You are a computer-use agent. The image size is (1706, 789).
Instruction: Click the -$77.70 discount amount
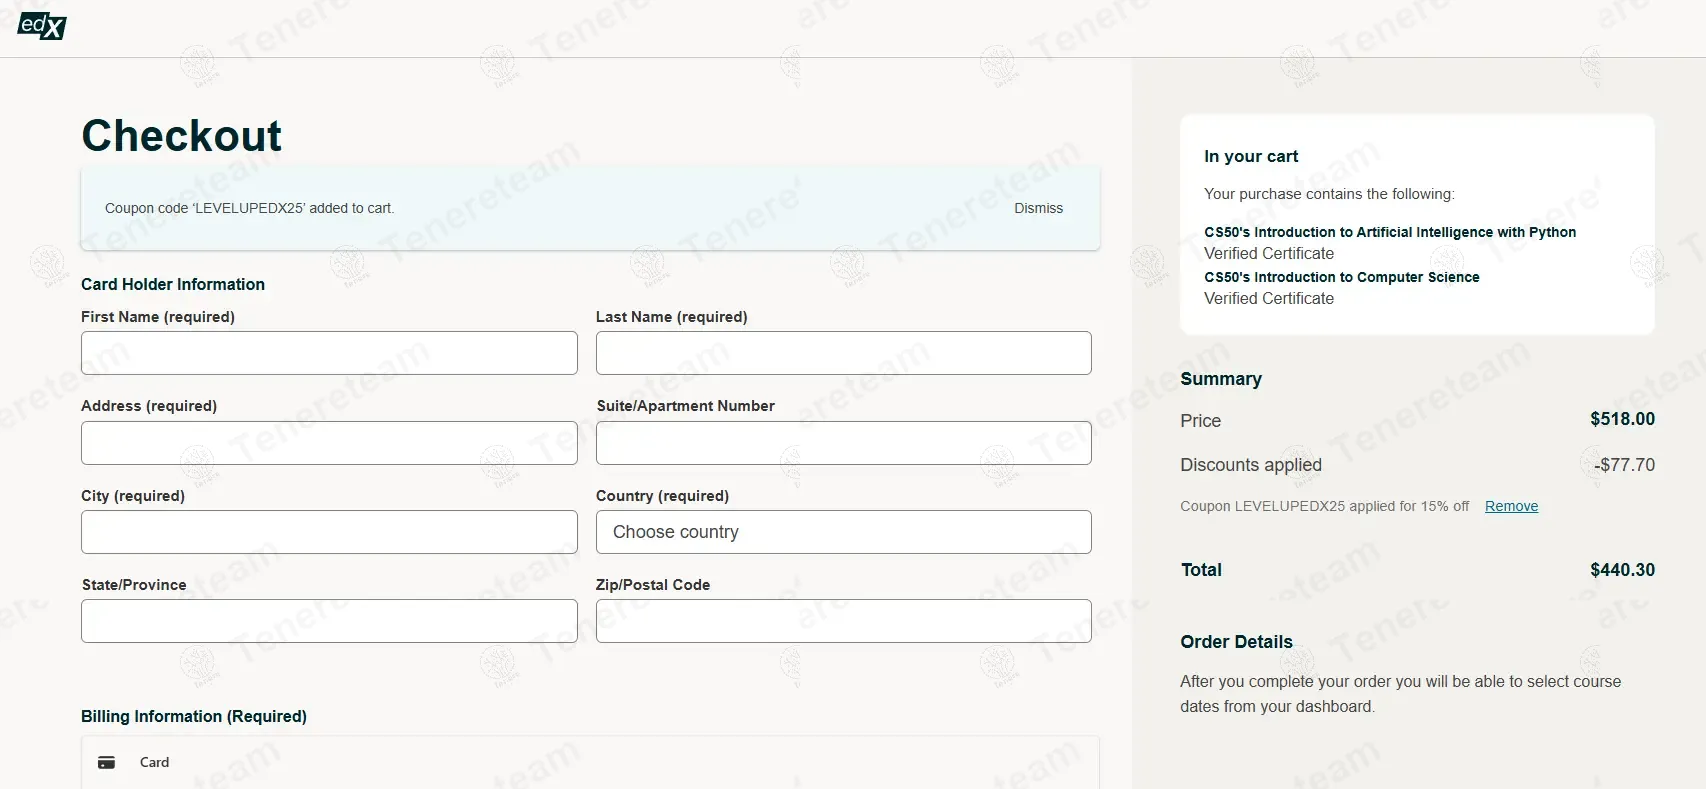(1625, 465)
